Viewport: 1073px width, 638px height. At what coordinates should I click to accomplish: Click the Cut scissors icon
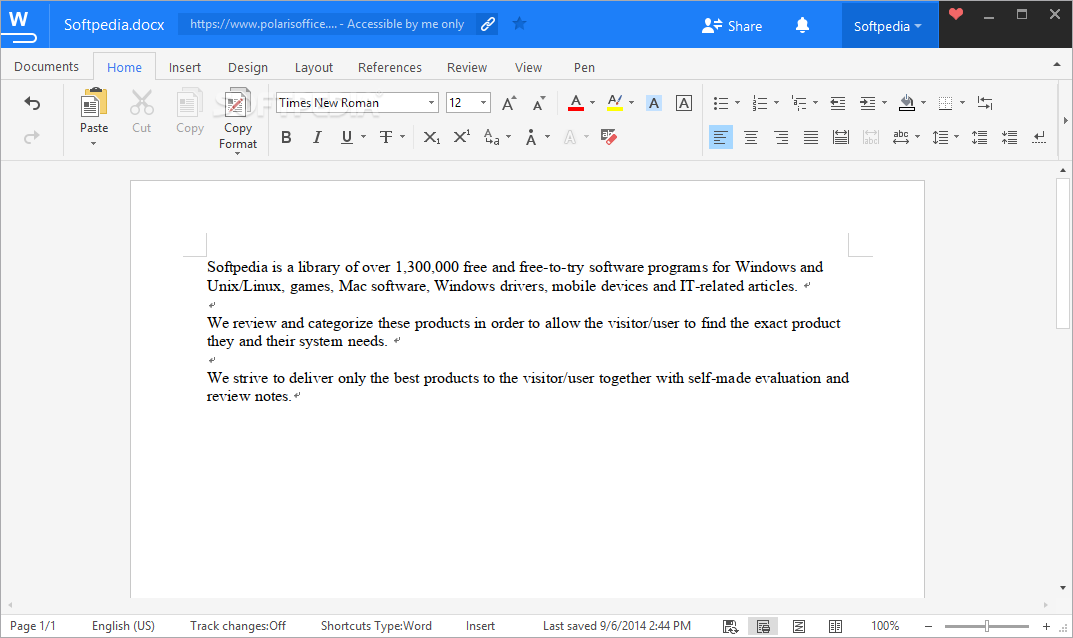coord(142,103)
